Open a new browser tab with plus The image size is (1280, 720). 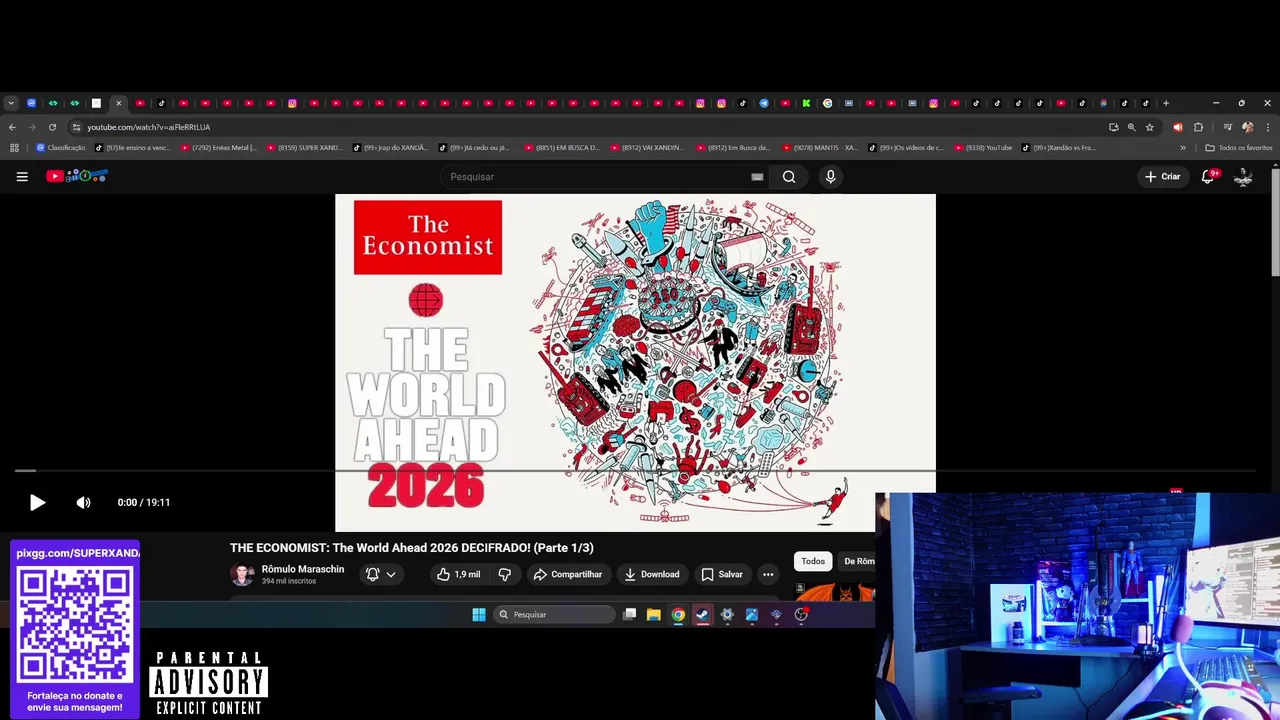click(1165, 103)
